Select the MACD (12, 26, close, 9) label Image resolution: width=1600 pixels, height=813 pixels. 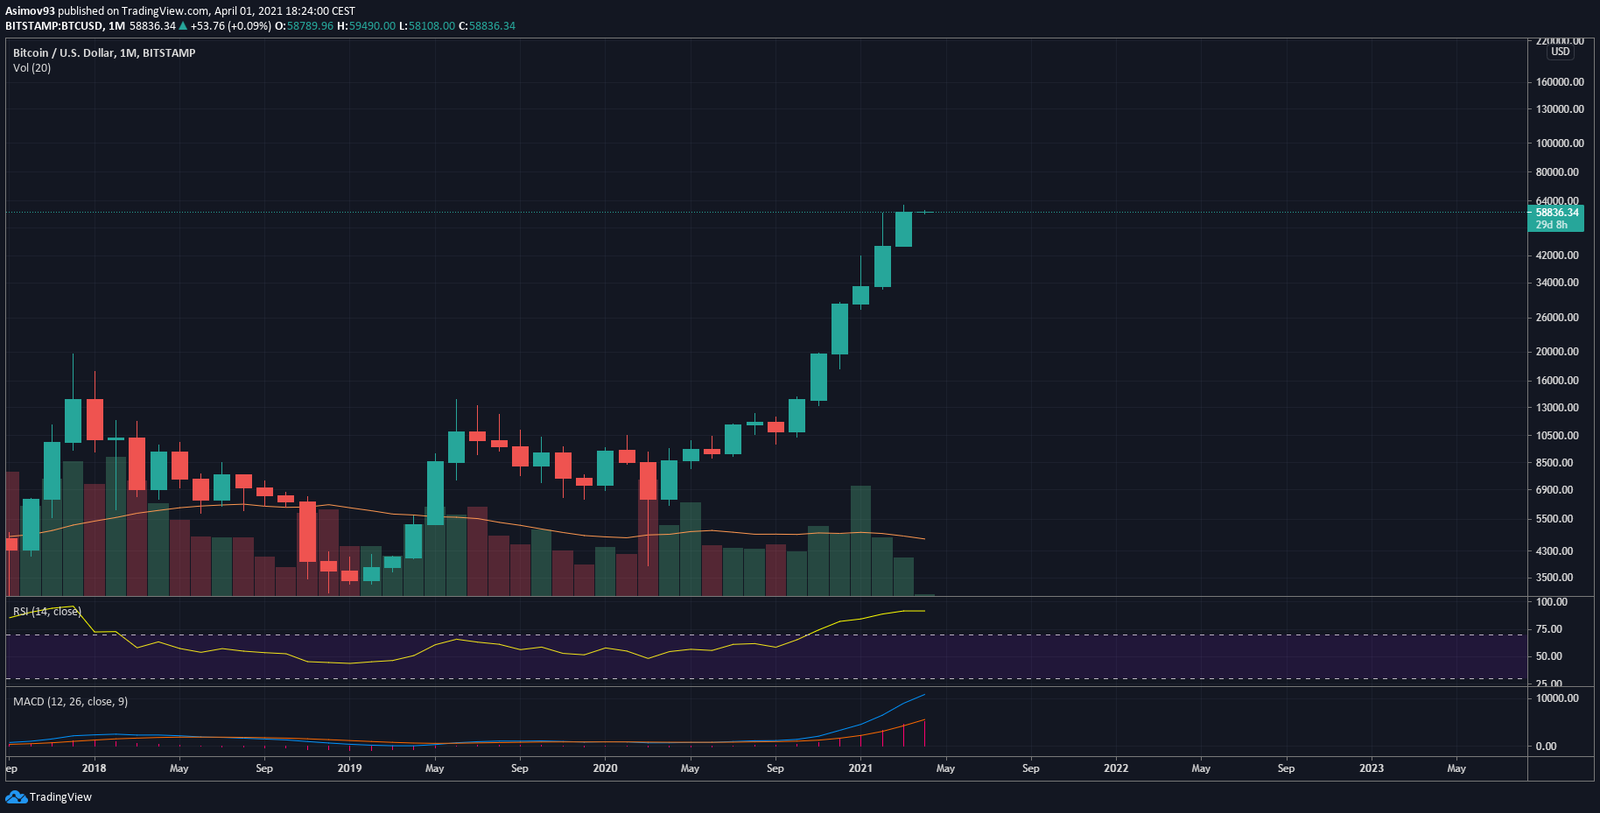70,702
